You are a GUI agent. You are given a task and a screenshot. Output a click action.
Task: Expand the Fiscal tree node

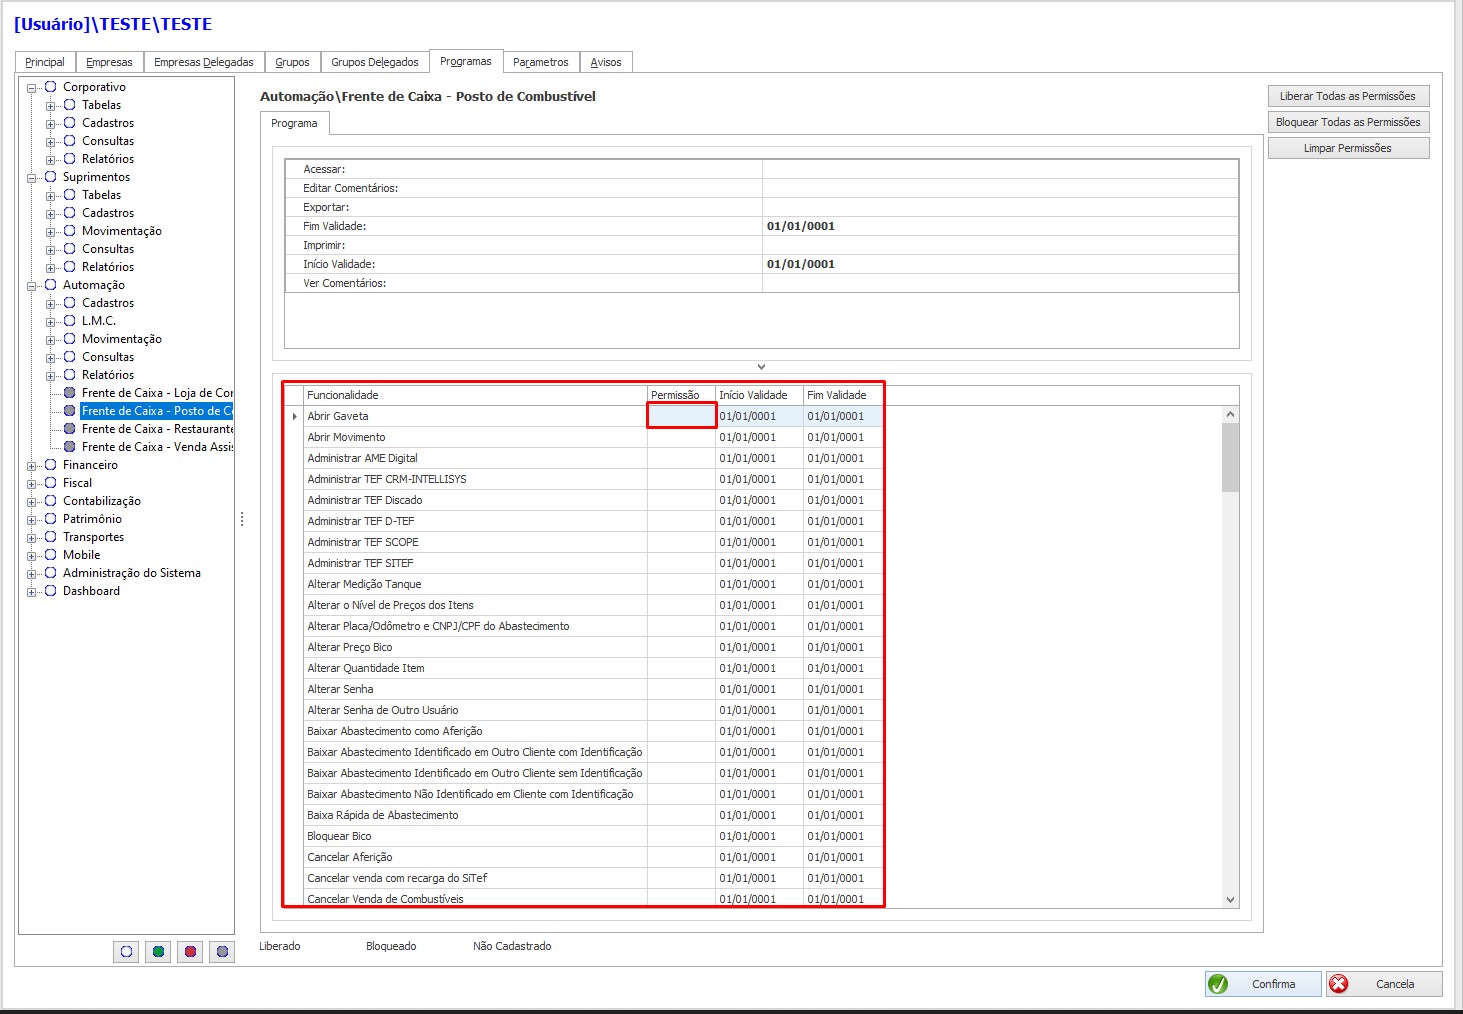[32, 484]
